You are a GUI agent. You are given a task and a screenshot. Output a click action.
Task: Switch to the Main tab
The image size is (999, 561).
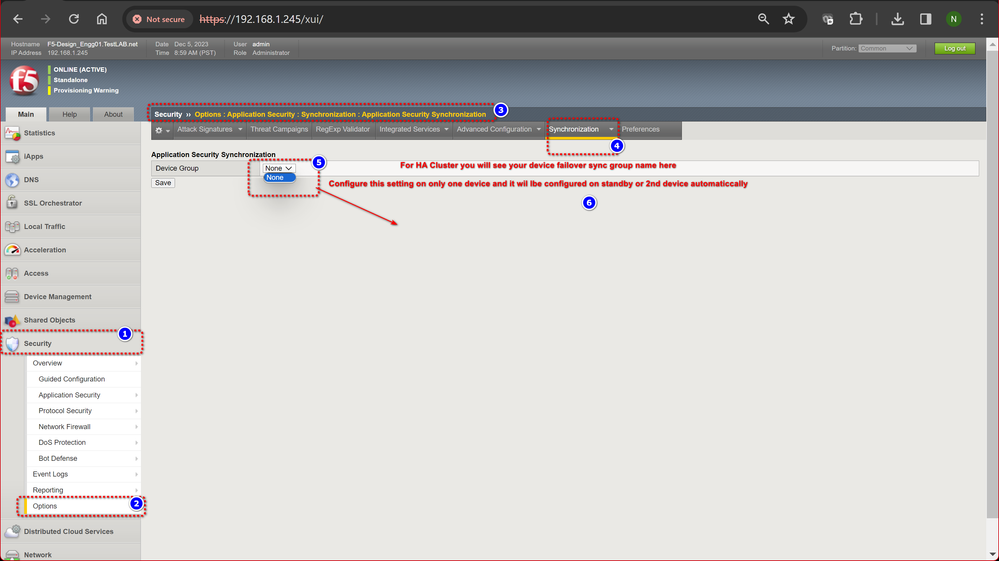tap(26, 115)
